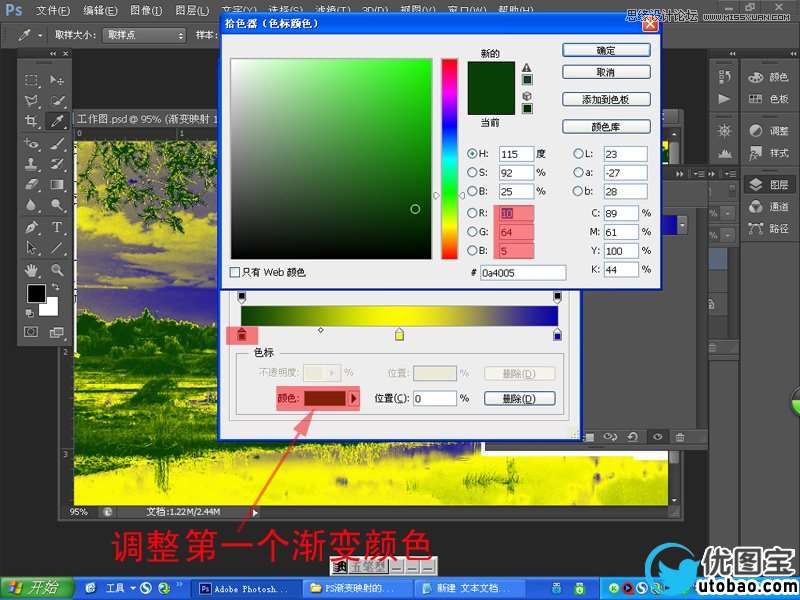
Task: Expand the collapsed toolbox double arrows
Action: tap(53, 53)
